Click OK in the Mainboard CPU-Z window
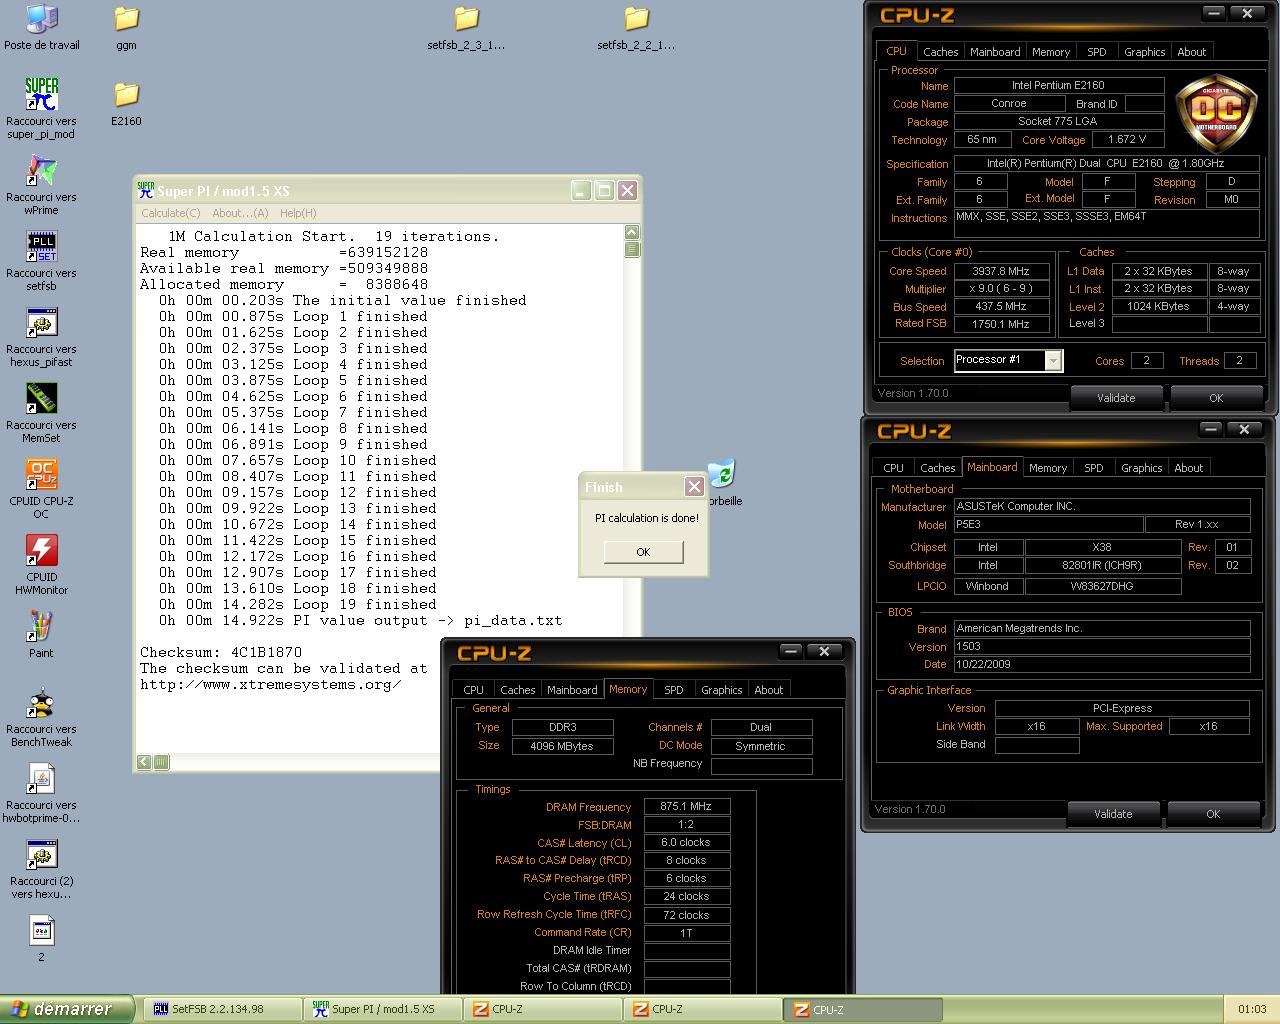The height and width of the screenshot is (1024, 1280). 1213,814
